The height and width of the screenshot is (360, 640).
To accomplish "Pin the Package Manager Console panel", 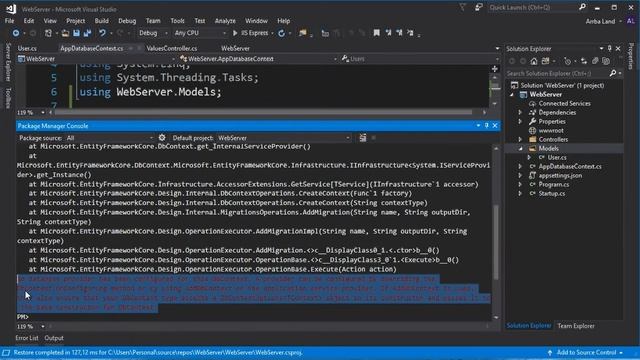I will pyautogui.click(x=487, y=126).
